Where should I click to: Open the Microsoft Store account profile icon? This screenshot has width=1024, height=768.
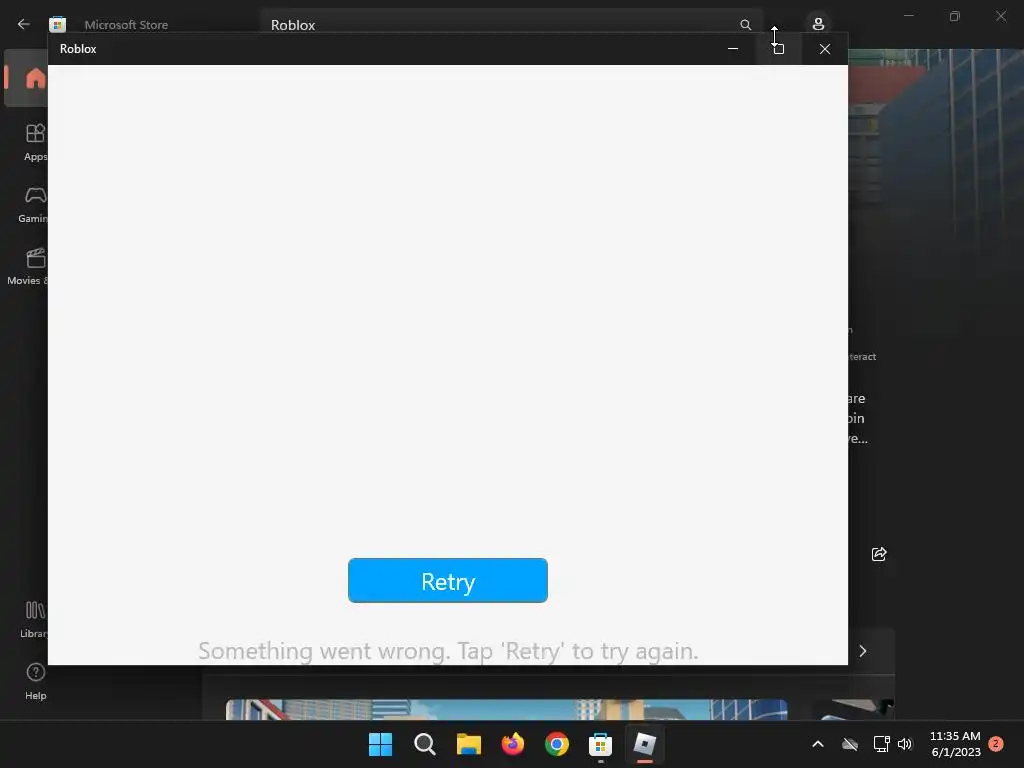[x=818, y=24]
